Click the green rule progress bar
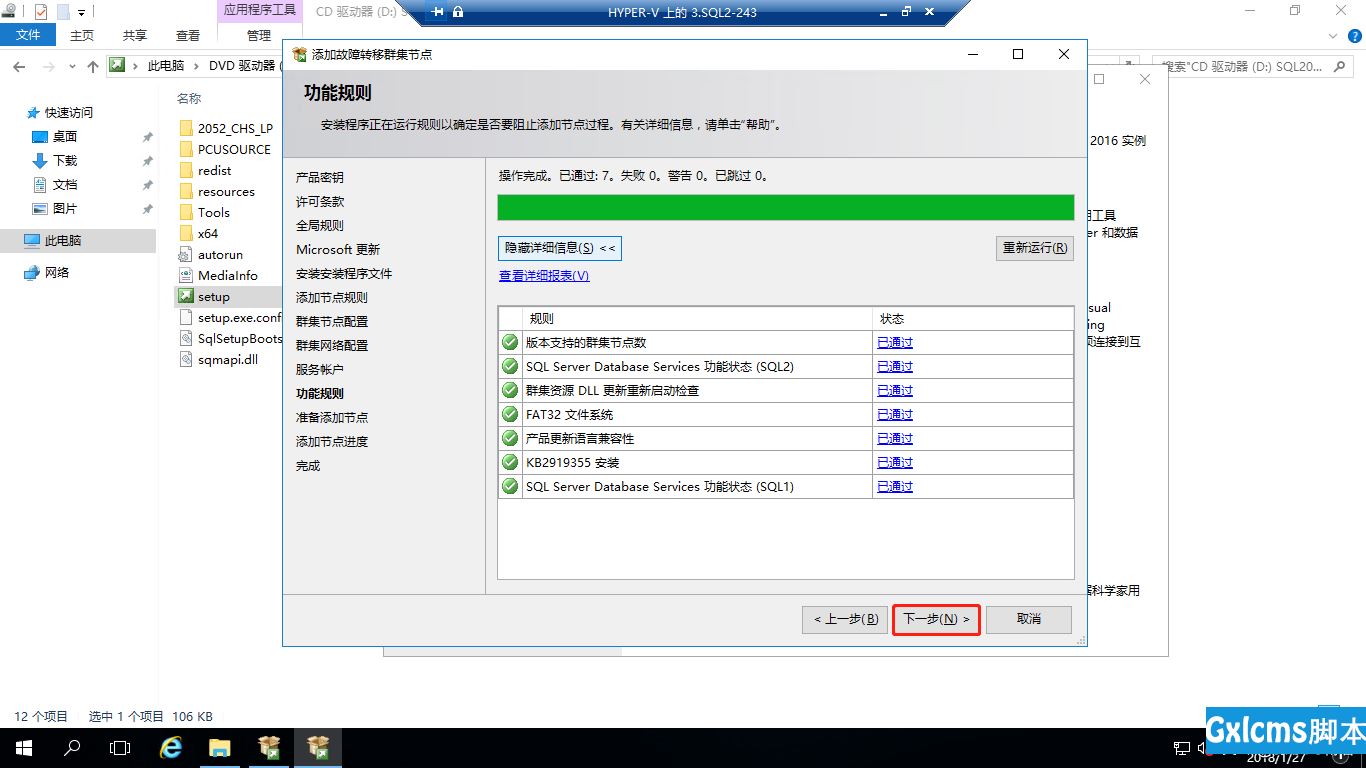This screenshot has height=768, width=1366. tap(786, 207)
